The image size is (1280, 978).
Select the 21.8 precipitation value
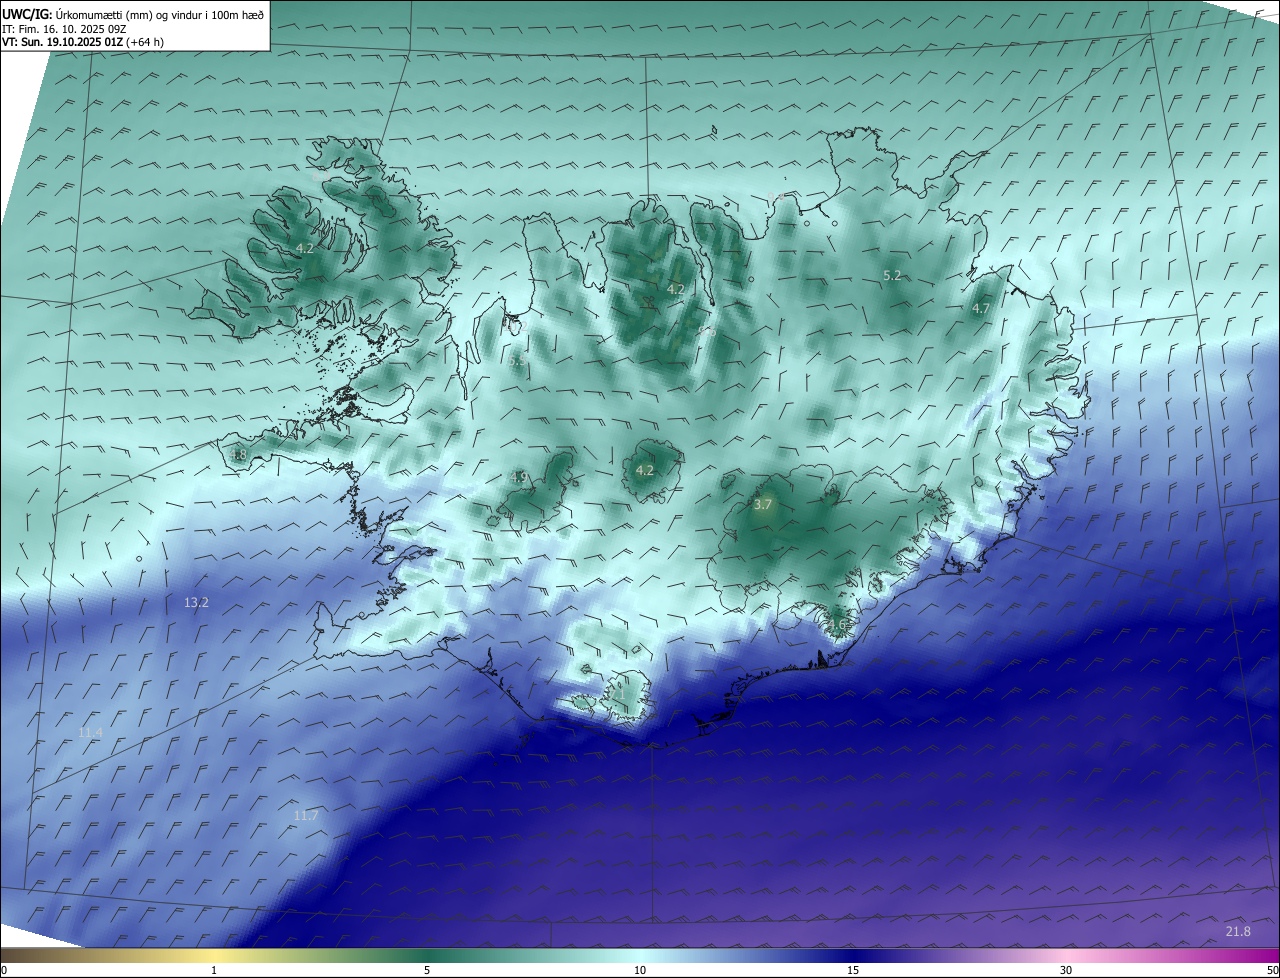click(1238, 932)
